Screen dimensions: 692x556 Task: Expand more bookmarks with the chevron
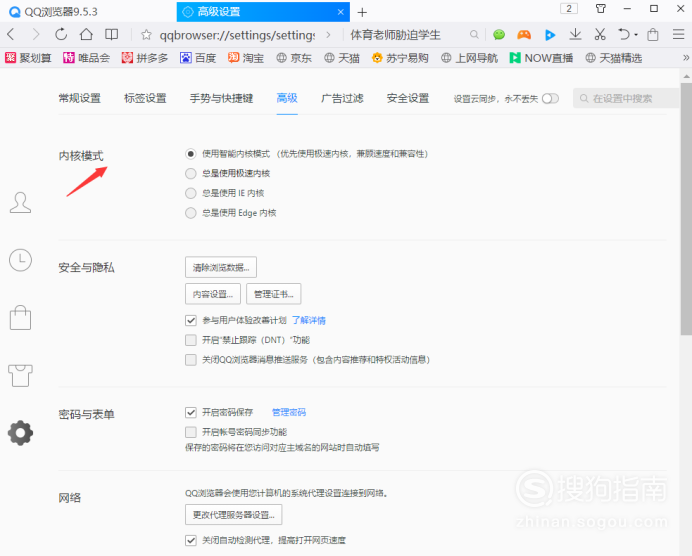tap(685, 58)
